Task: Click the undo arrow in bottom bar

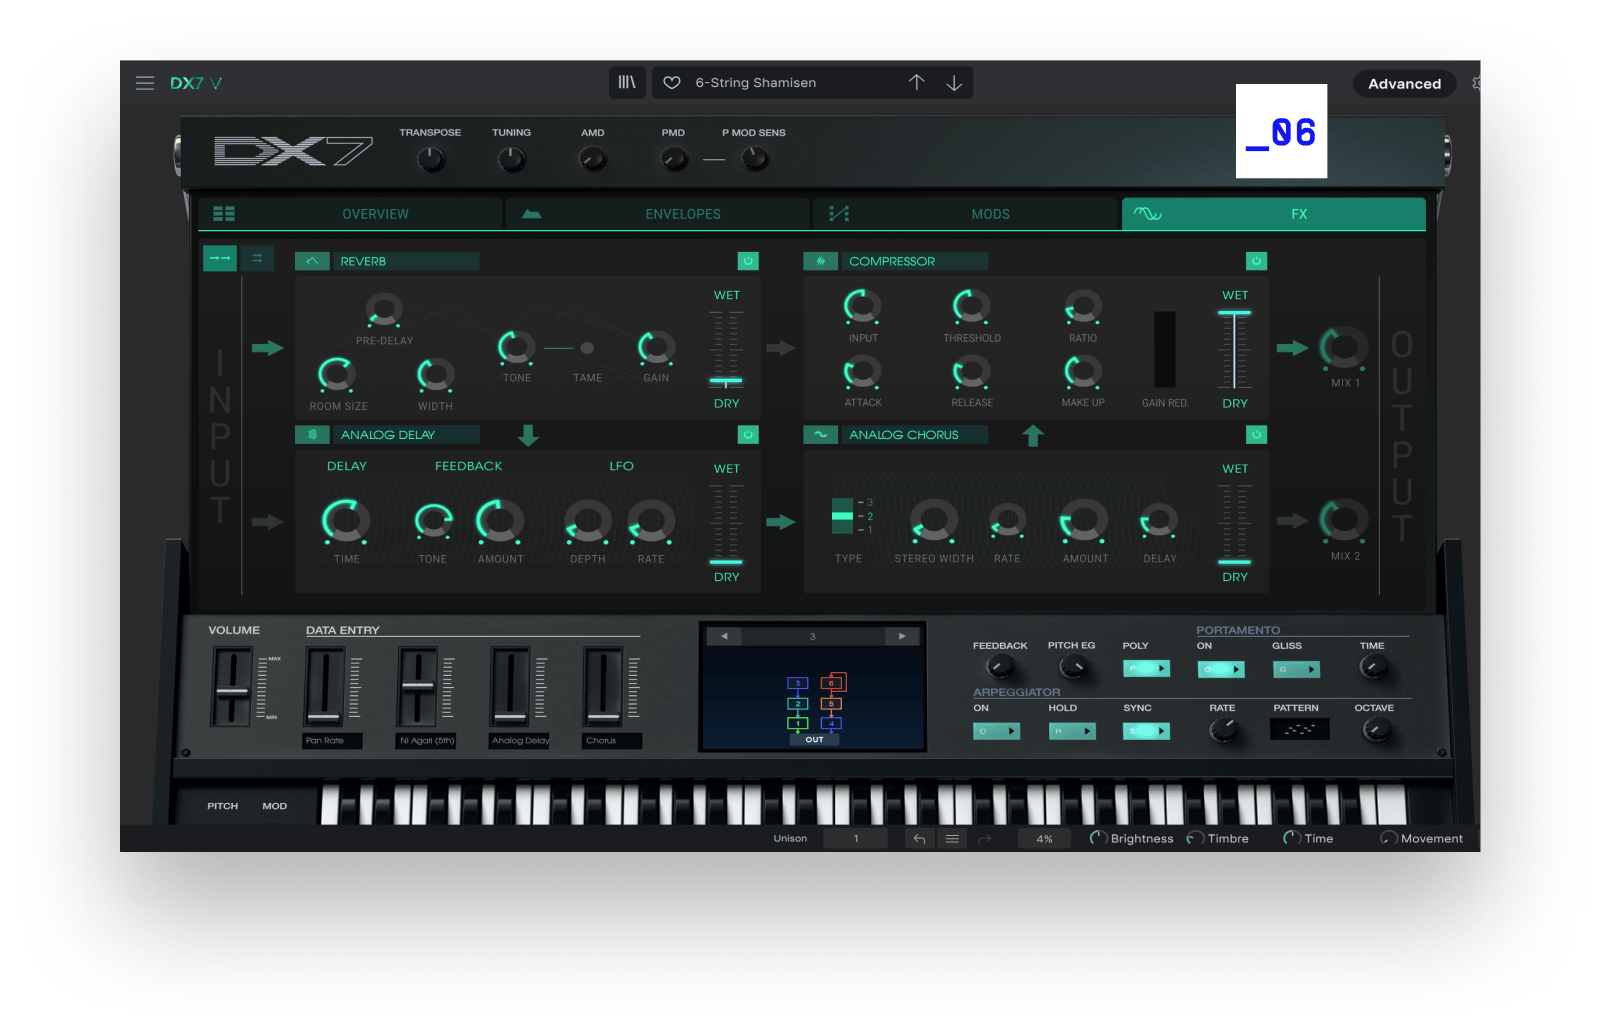Action: [919, 839]
